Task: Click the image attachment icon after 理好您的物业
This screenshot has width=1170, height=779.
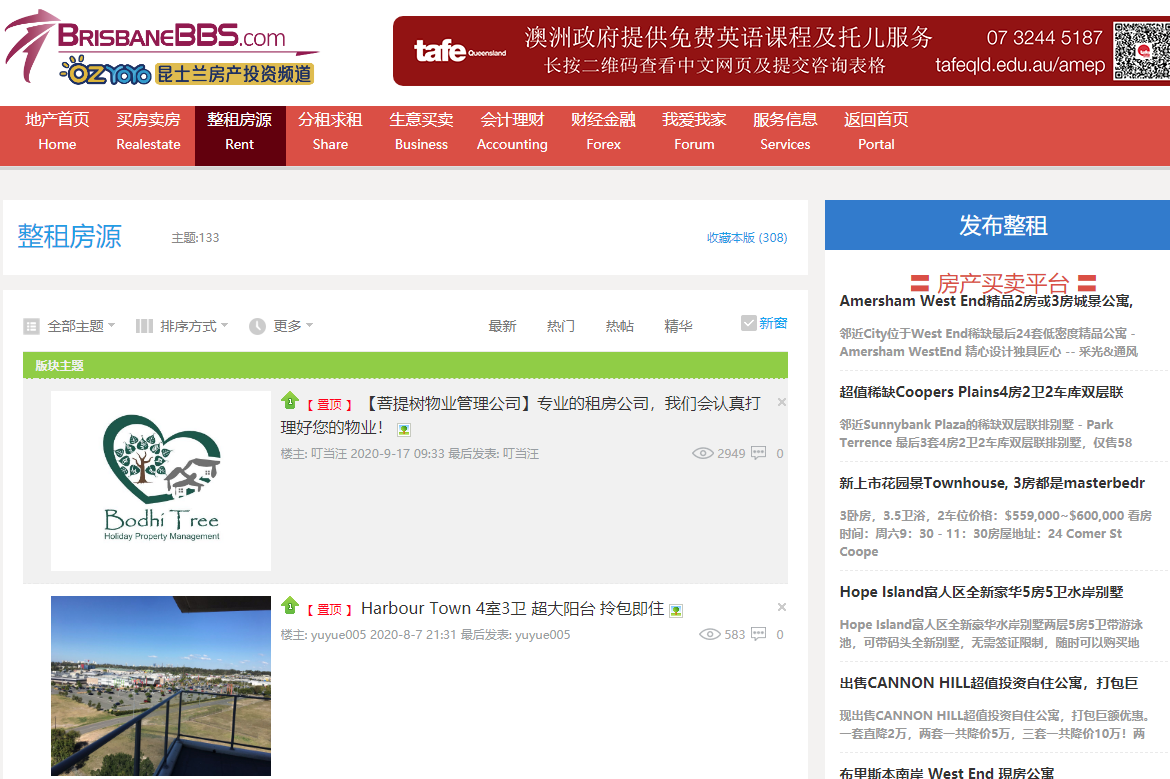Action: (404, 430)
